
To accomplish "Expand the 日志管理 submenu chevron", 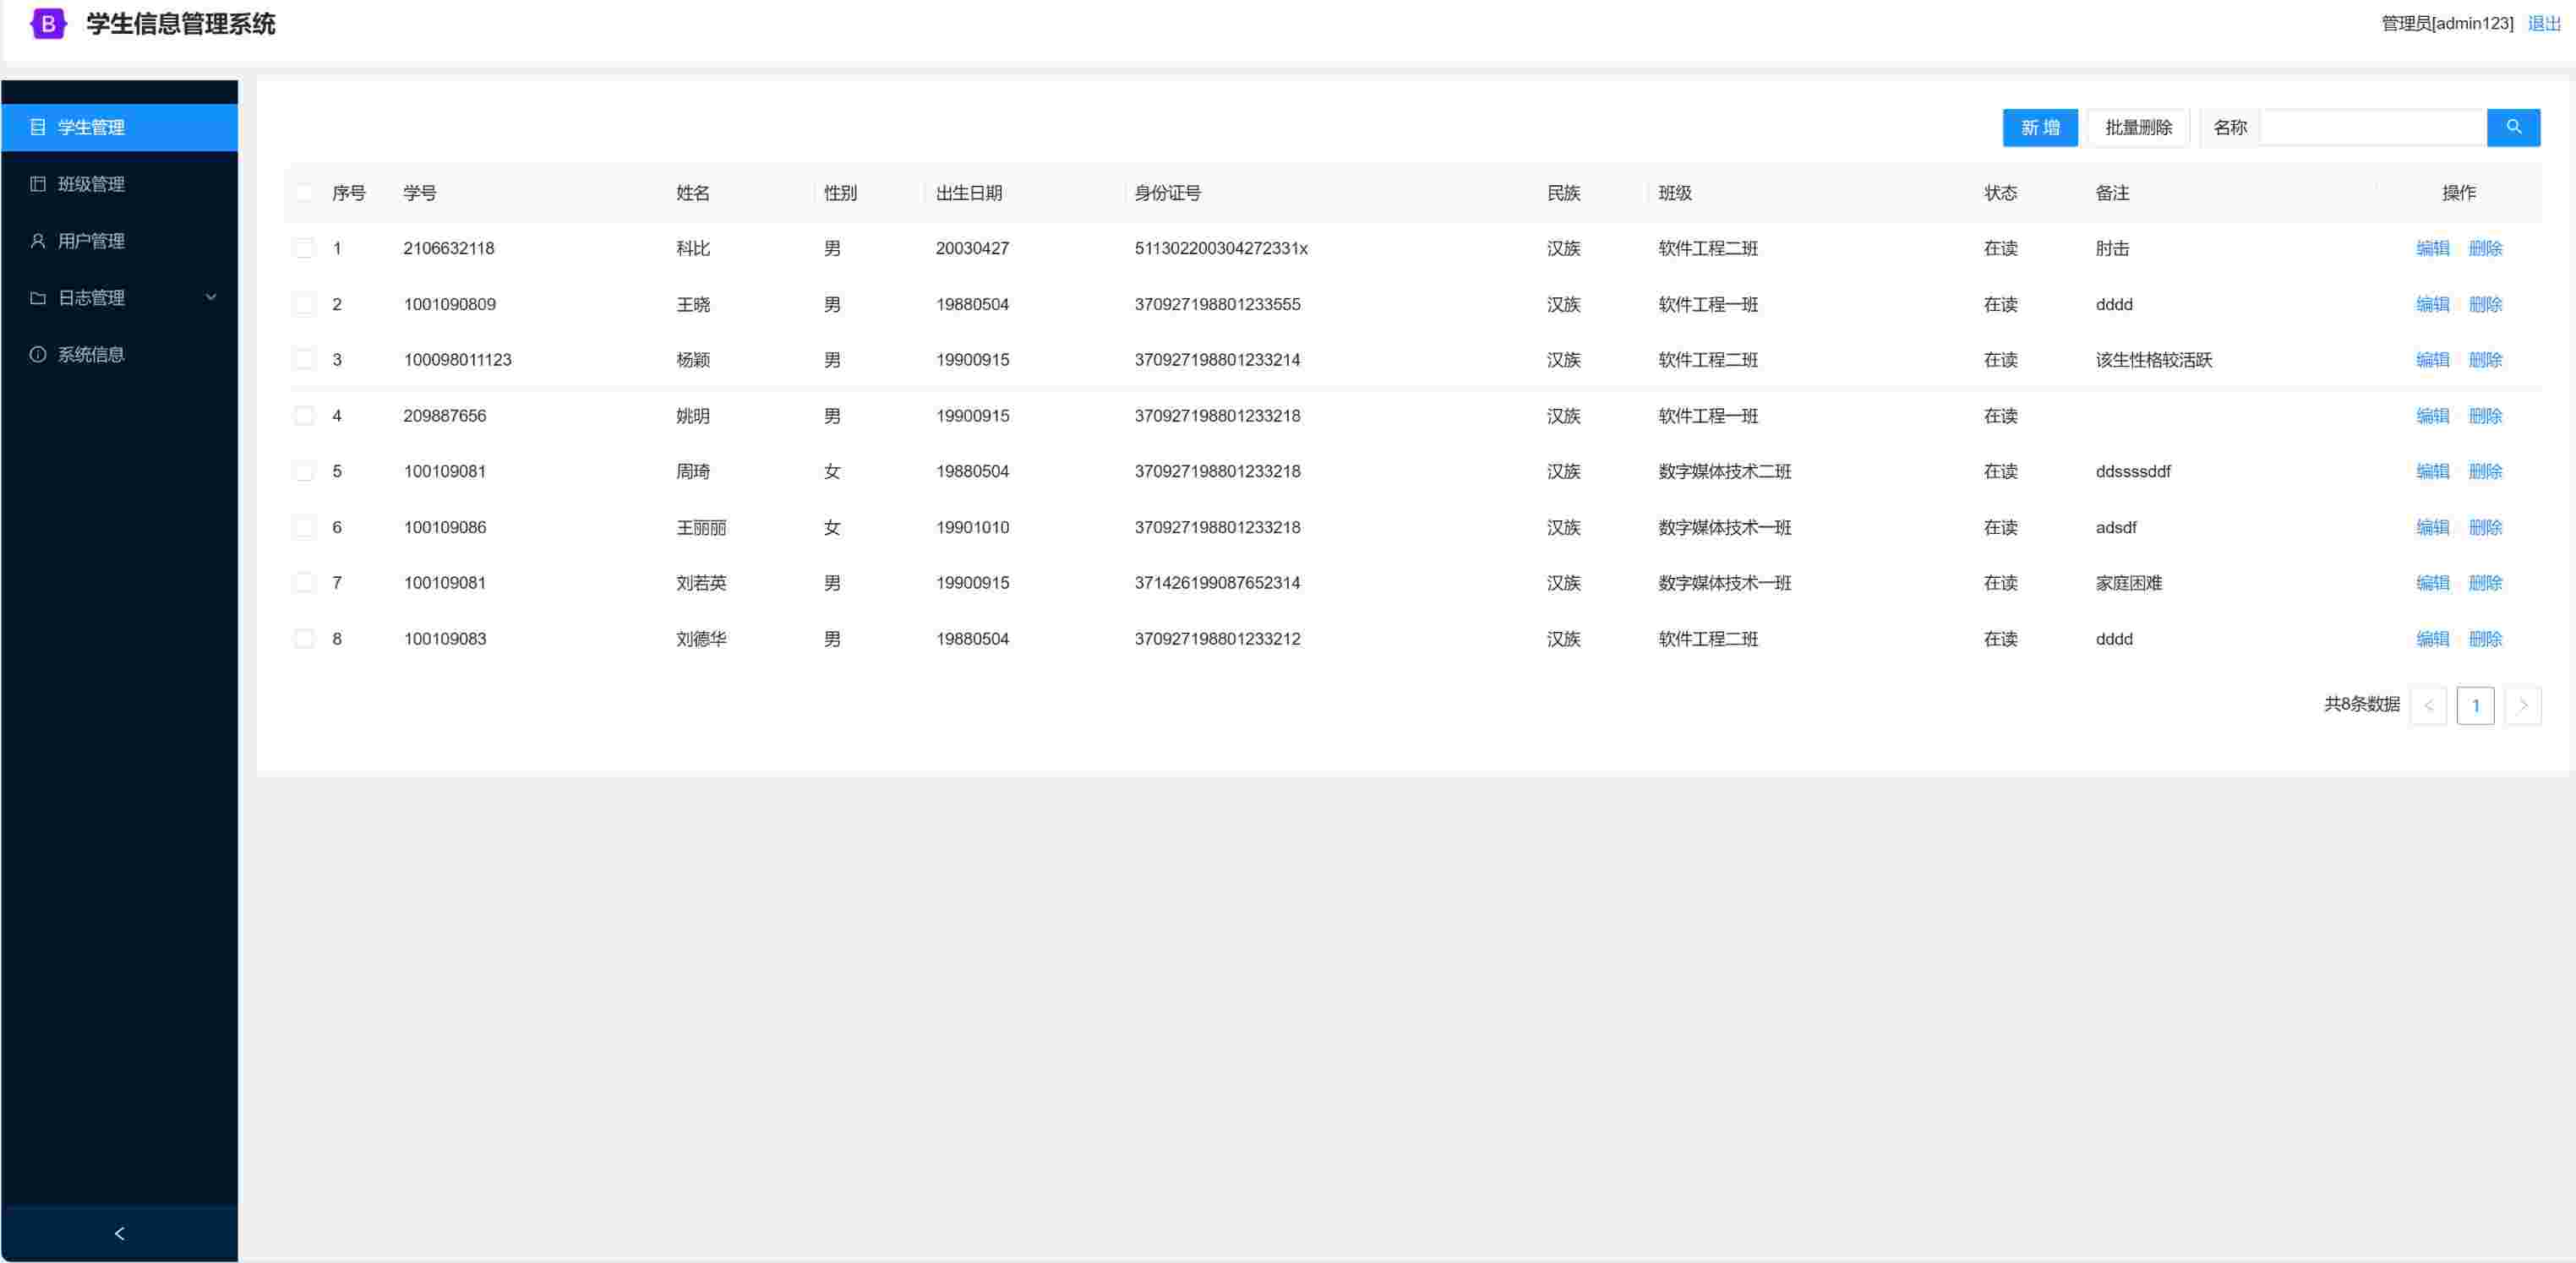I will pos(211,297).
